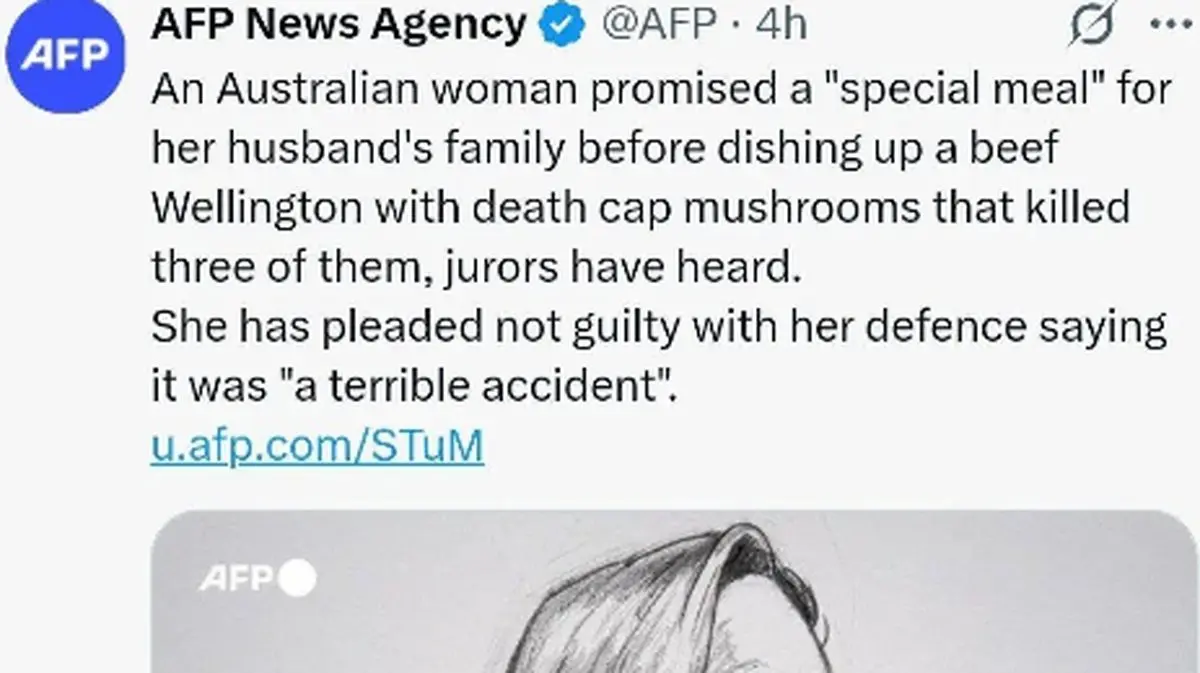Image resolution: width=1200 pixels, height=673 pixels.
Task: Click the AFP watermark logo in image
Action: click(x=240, y=578)
